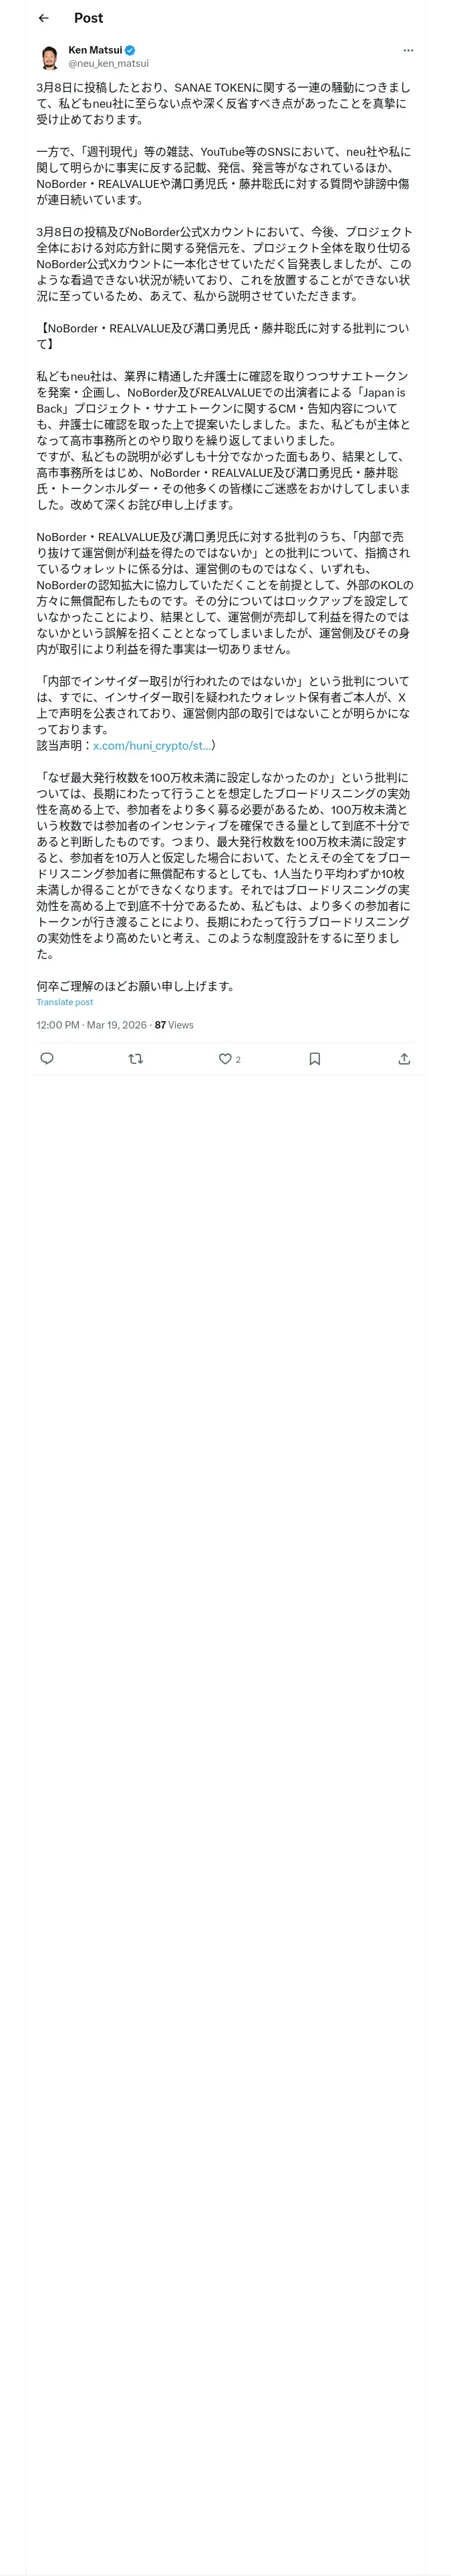Open the share upload icon

404,1059
